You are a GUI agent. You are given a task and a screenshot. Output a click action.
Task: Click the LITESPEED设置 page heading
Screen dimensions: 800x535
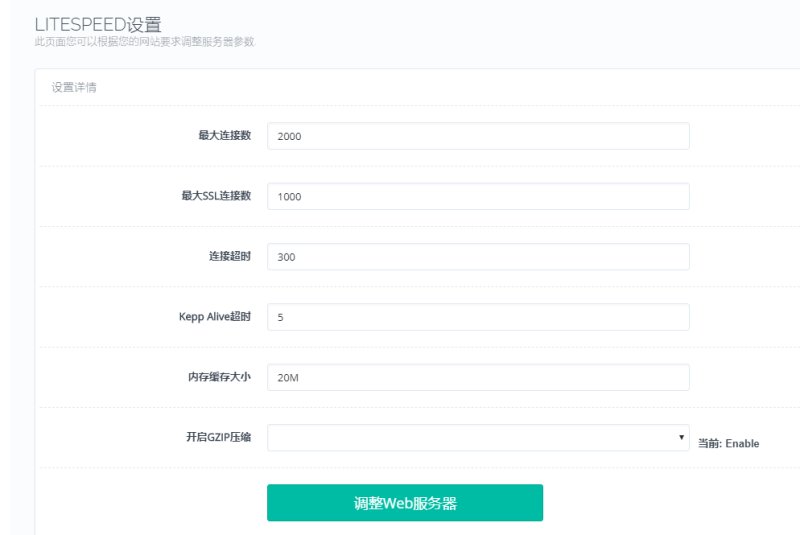pos(98,24)
